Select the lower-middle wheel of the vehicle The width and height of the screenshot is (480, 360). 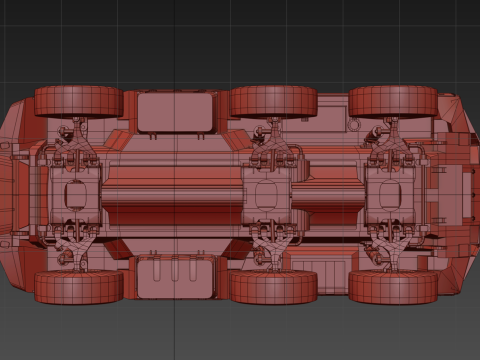pyautogui.click(x=274, y=287)
